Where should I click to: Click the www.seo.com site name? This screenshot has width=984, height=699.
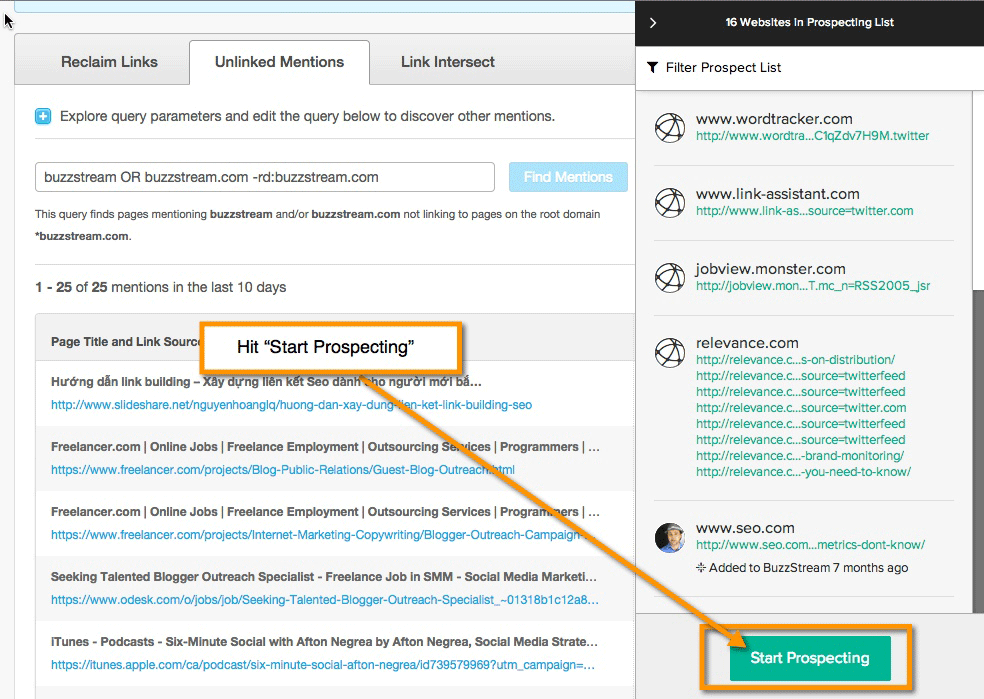coord(745,528)
